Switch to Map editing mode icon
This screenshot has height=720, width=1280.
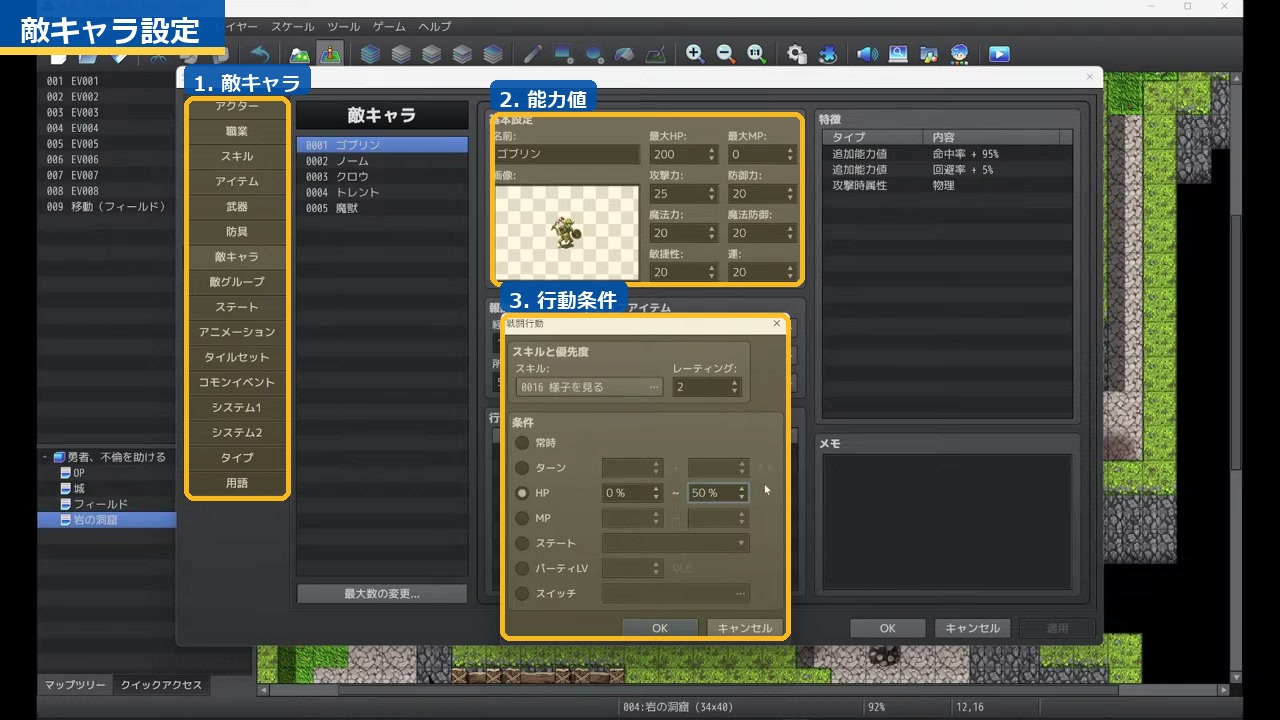point(299,54)
